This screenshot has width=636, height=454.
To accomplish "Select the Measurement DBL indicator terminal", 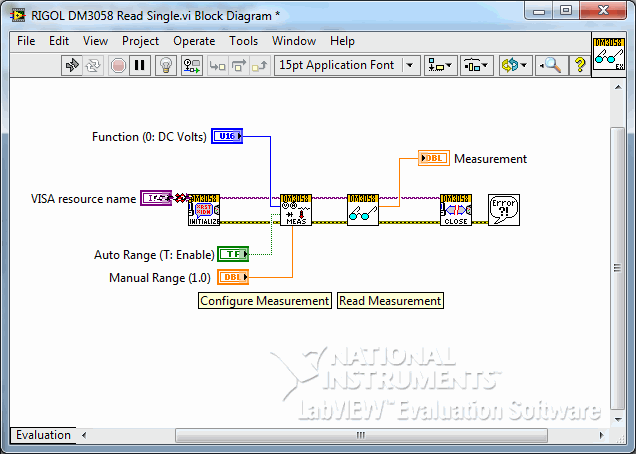I will pyautogui.click(x=434, y=158).
